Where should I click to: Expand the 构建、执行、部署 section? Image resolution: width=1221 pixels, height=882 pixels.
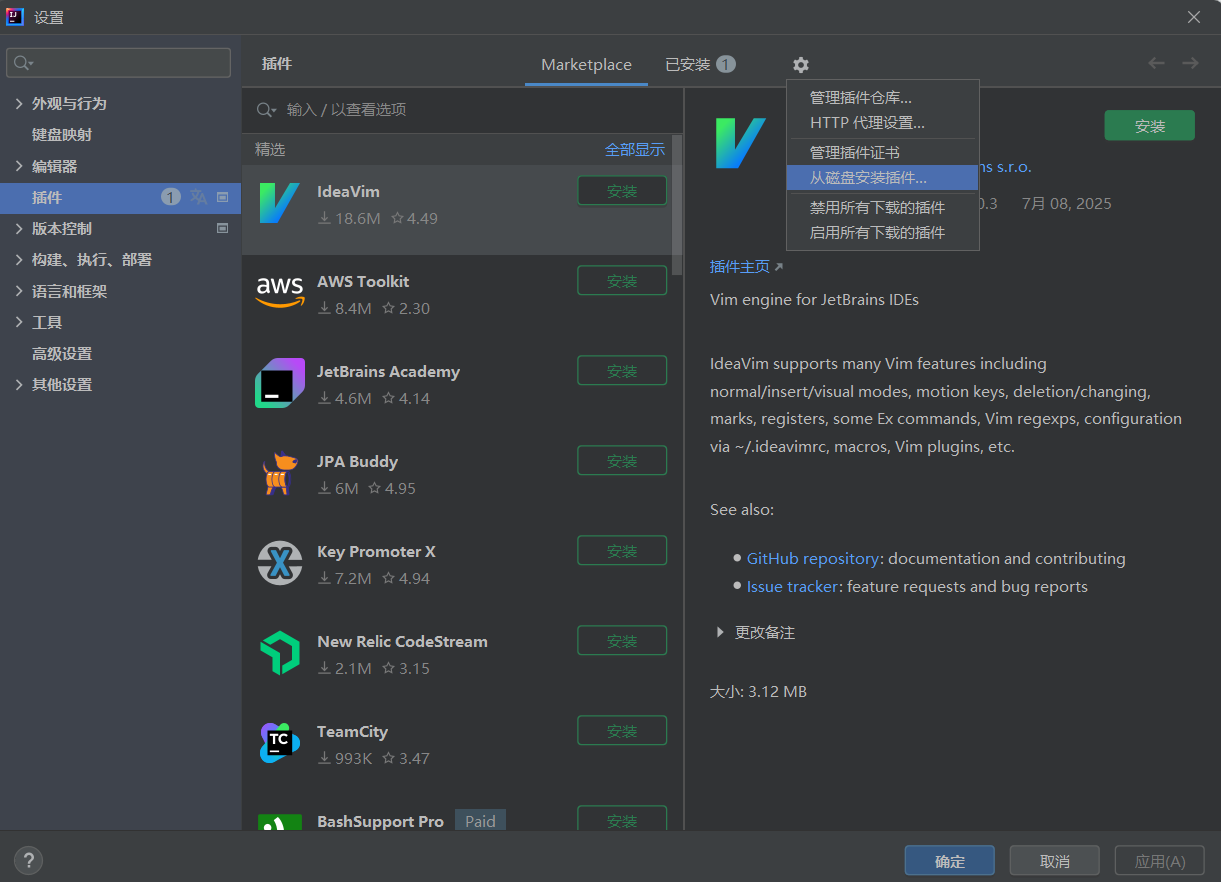pos(19,259)
